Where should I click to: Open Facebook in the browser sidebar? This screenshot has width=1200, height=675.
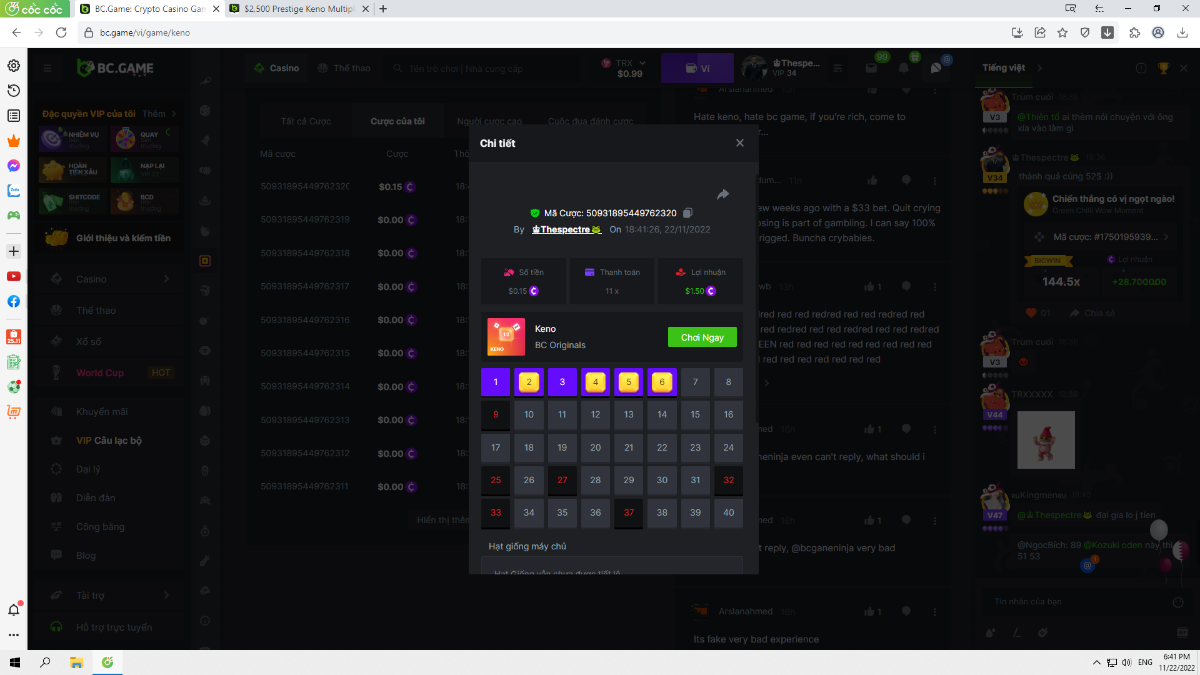pos(14,301)
